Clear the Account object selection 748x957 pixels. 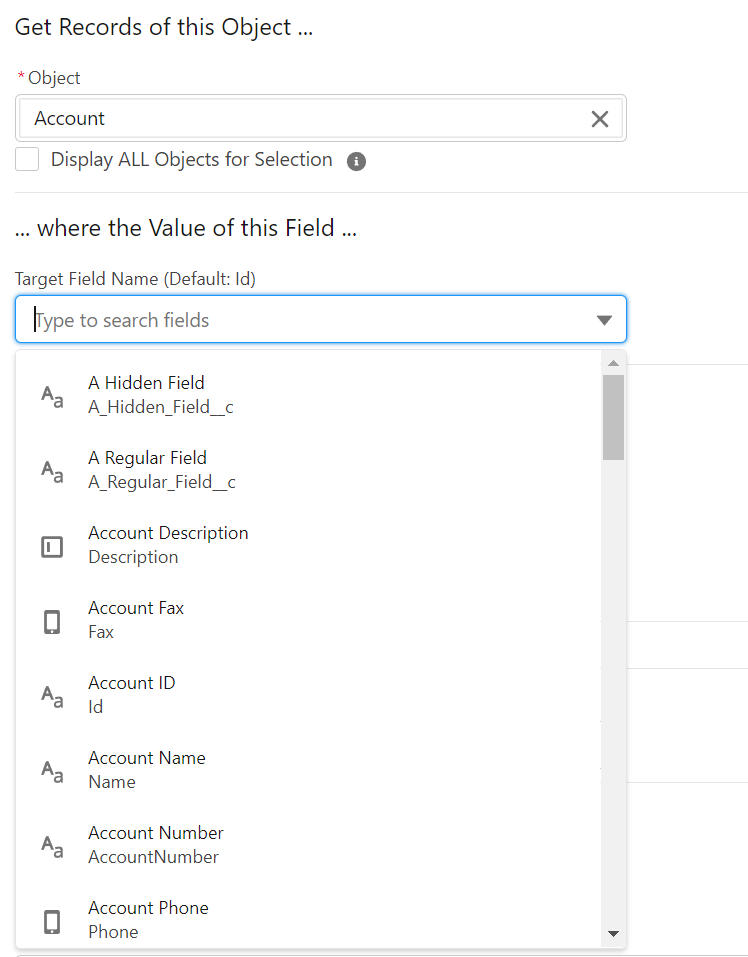coord(599,119)
